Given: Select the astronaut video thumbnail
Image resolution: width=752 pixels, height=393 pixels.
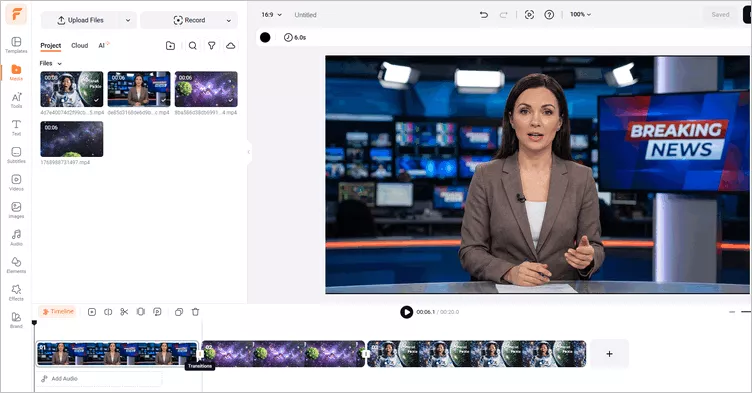Looking at the screenshot, I should 71,89.
